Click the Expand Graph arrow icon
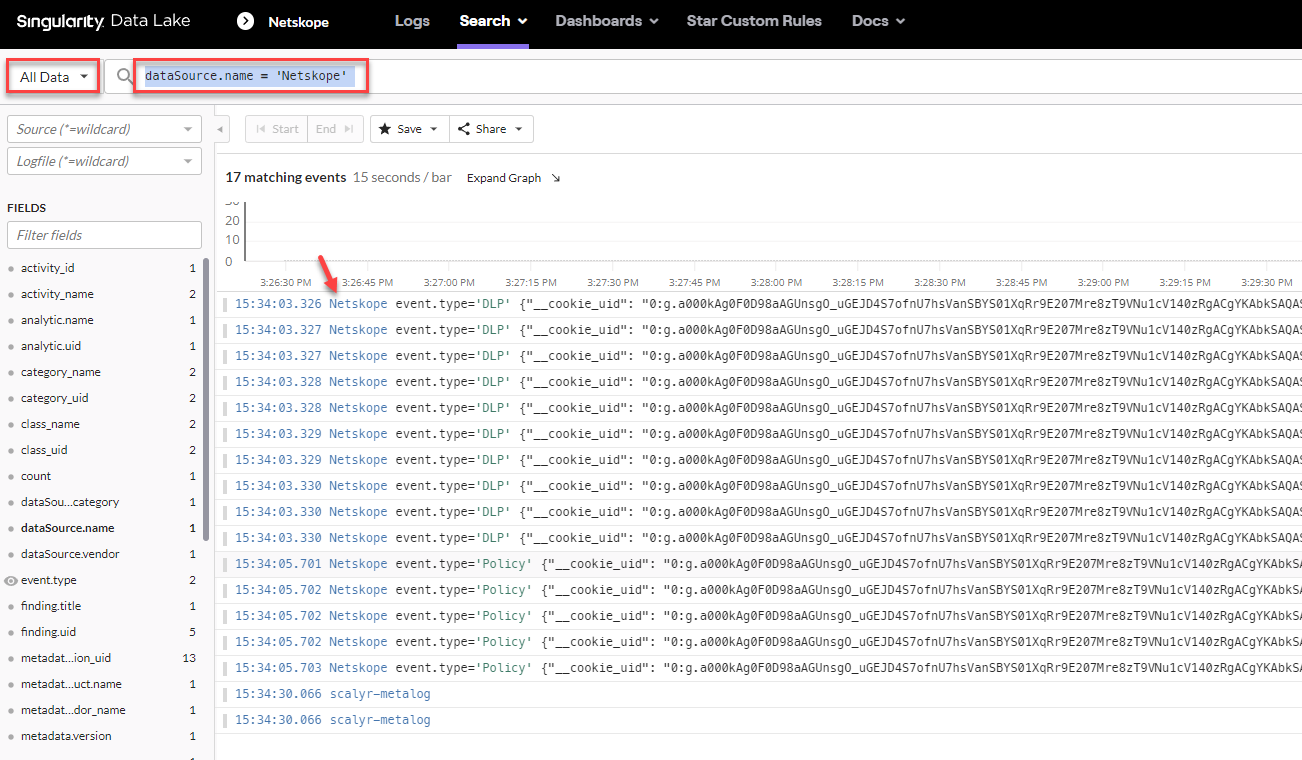The height and width of the screenshot is (760, 1302). tap(556, 178)
